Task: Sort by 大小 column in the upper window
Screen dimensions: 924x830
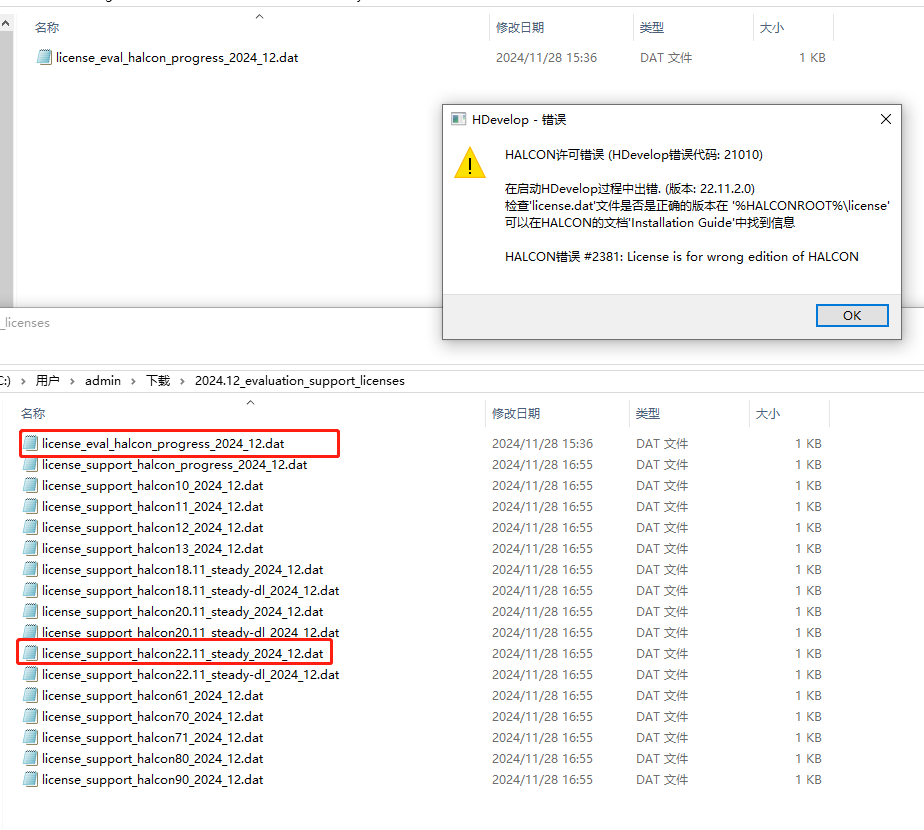Action: [x=772, y=27]
